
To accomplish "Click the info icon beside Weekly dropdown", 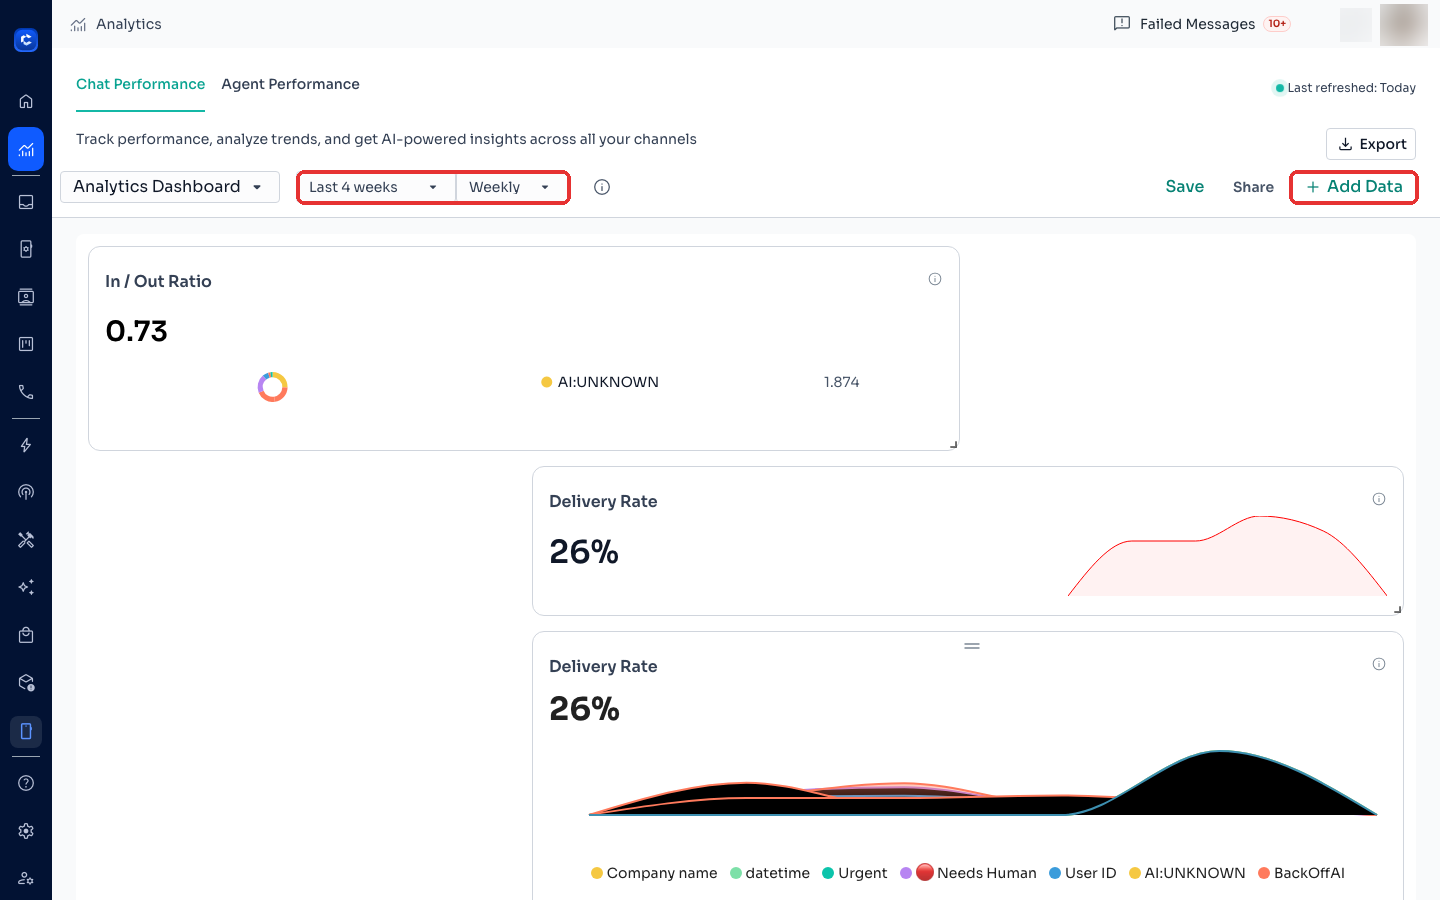I will point(602,187).
